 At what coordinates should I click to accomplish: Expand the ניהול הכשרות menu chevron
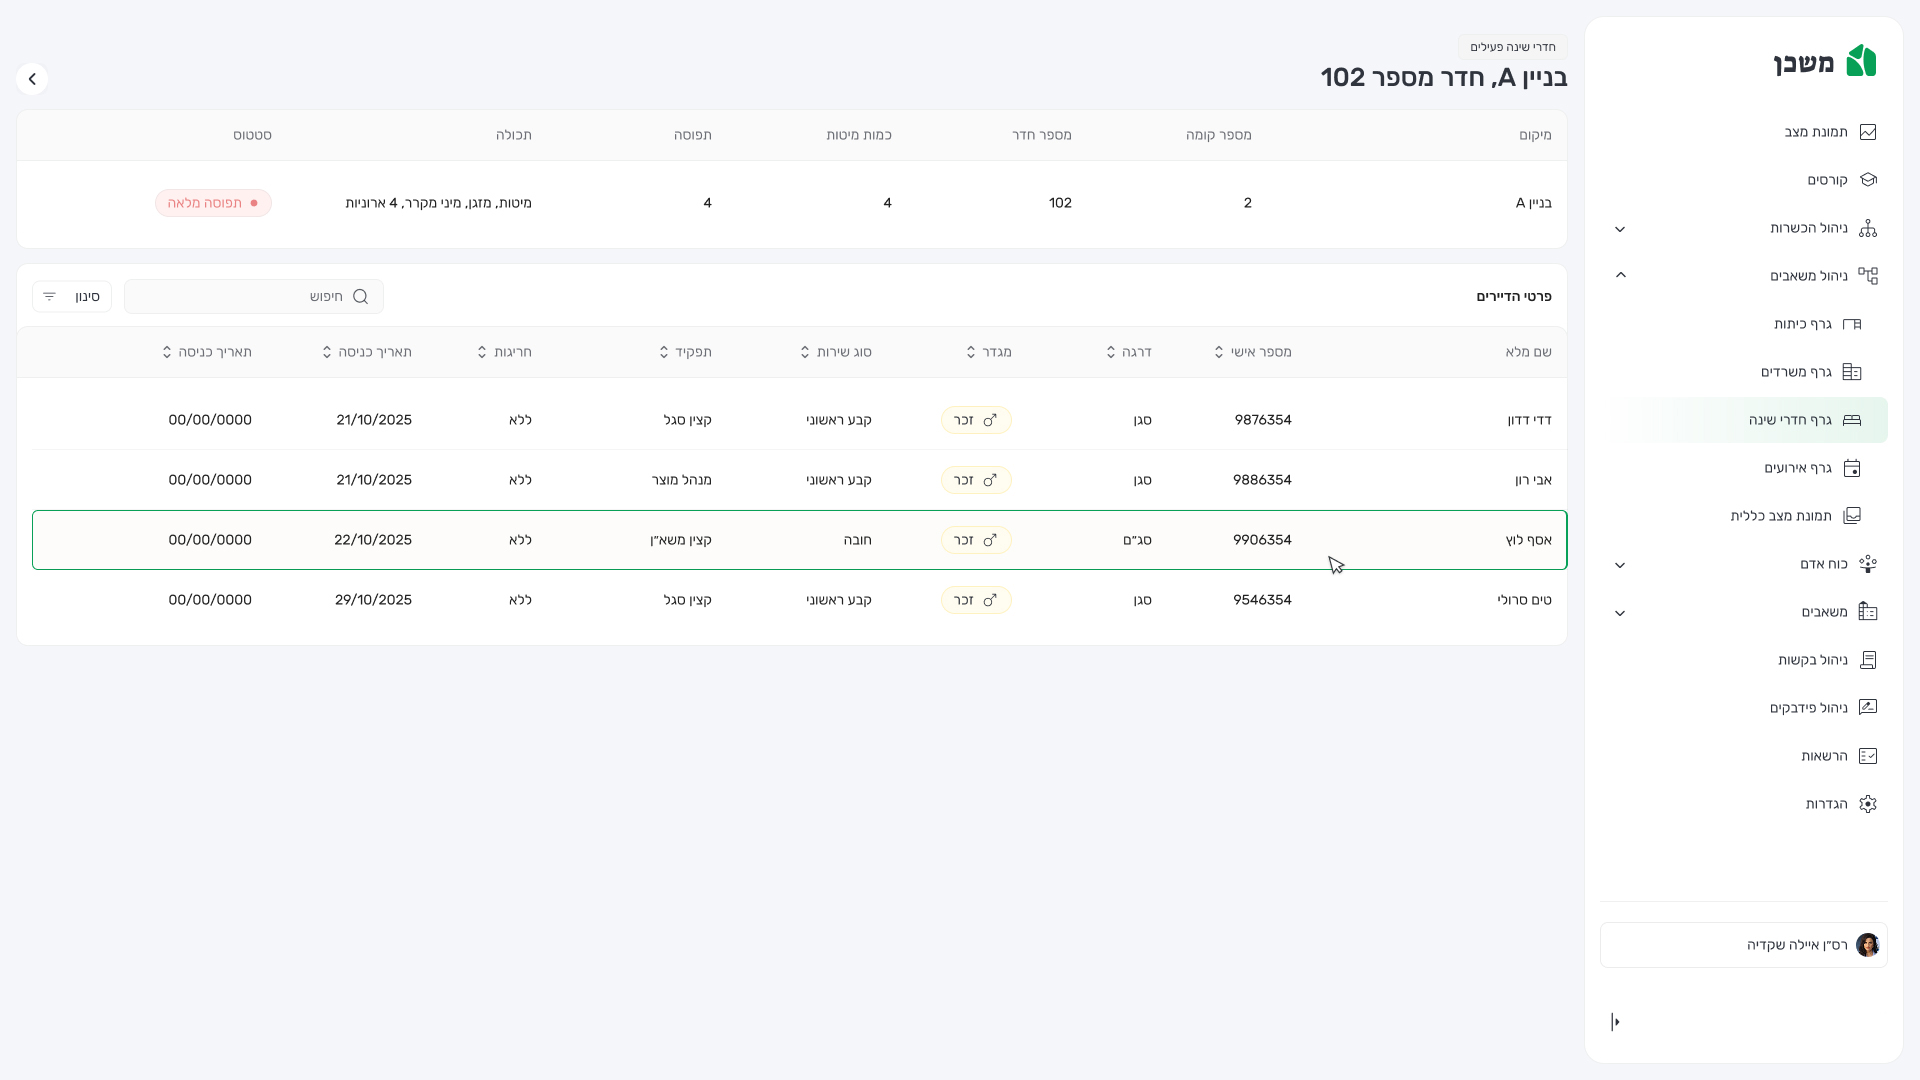(1620, 229)
